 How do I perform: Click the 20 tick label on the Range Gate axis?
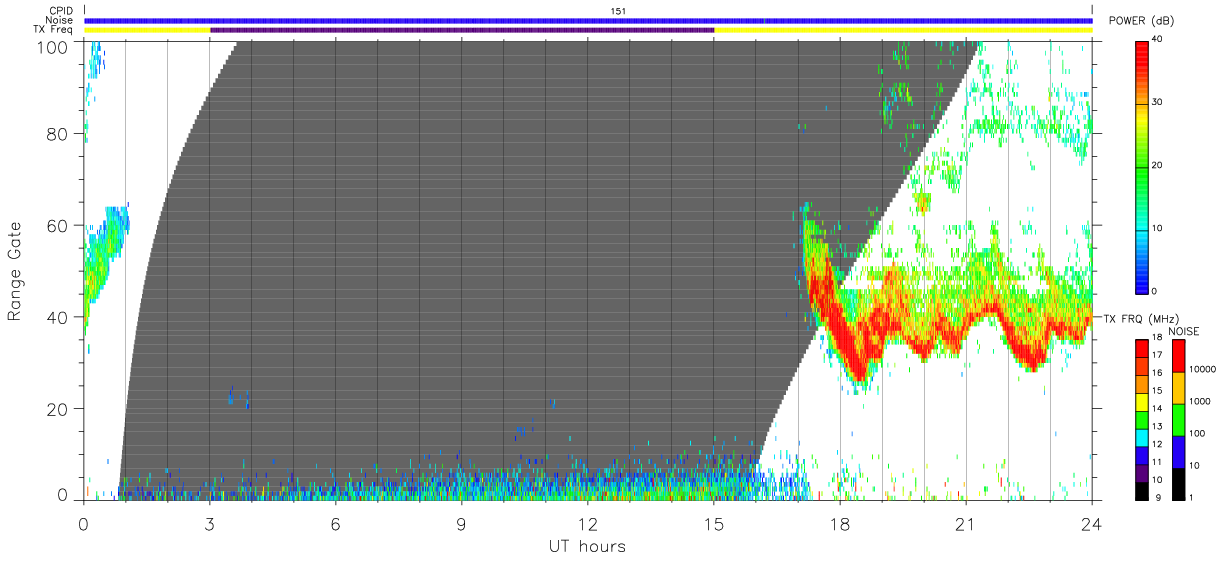(57, 408)
